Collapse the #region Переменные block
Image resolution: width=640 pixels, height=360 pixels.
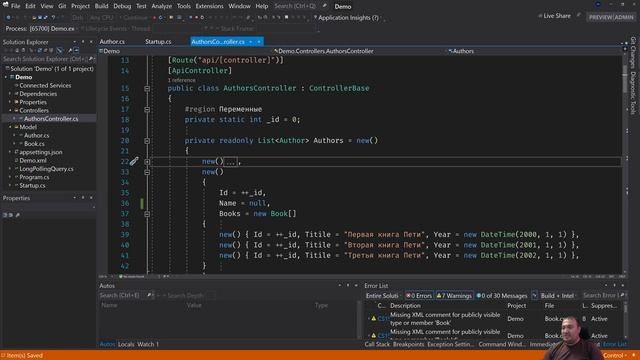(x=147, y=109)
